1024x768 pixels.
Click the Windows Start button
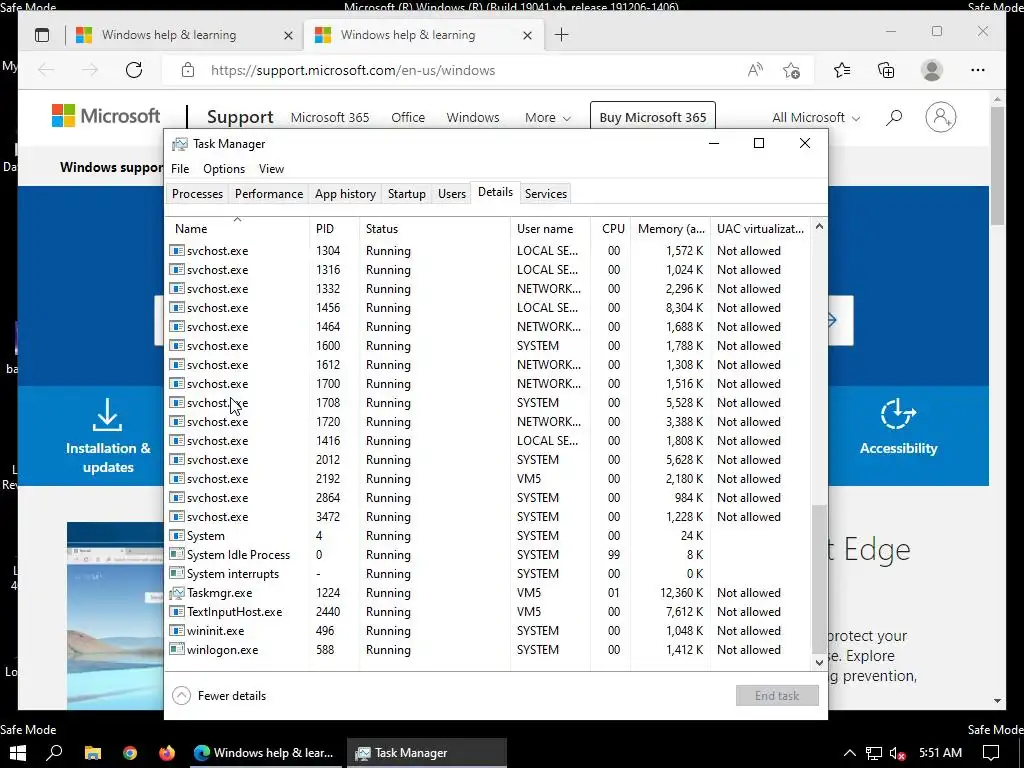point(18,753)
